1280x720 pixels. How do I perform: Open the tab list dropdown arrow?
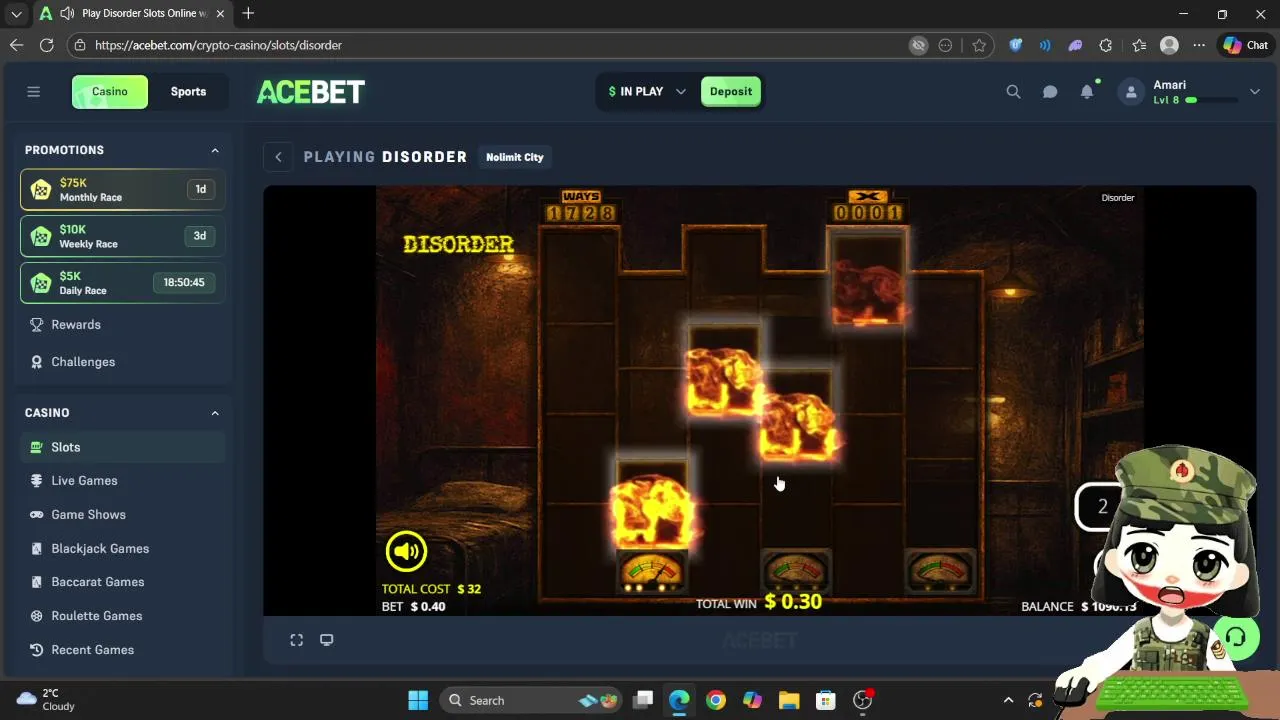16,14
